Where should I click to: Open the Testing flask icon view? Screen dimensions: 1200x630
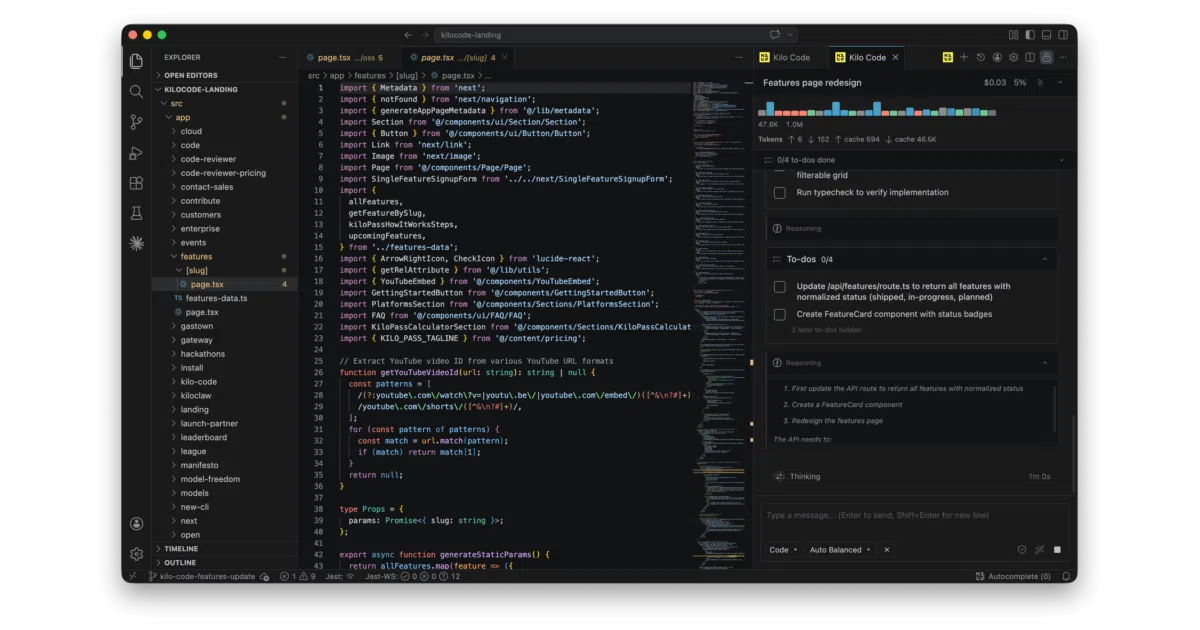[136, 213]
